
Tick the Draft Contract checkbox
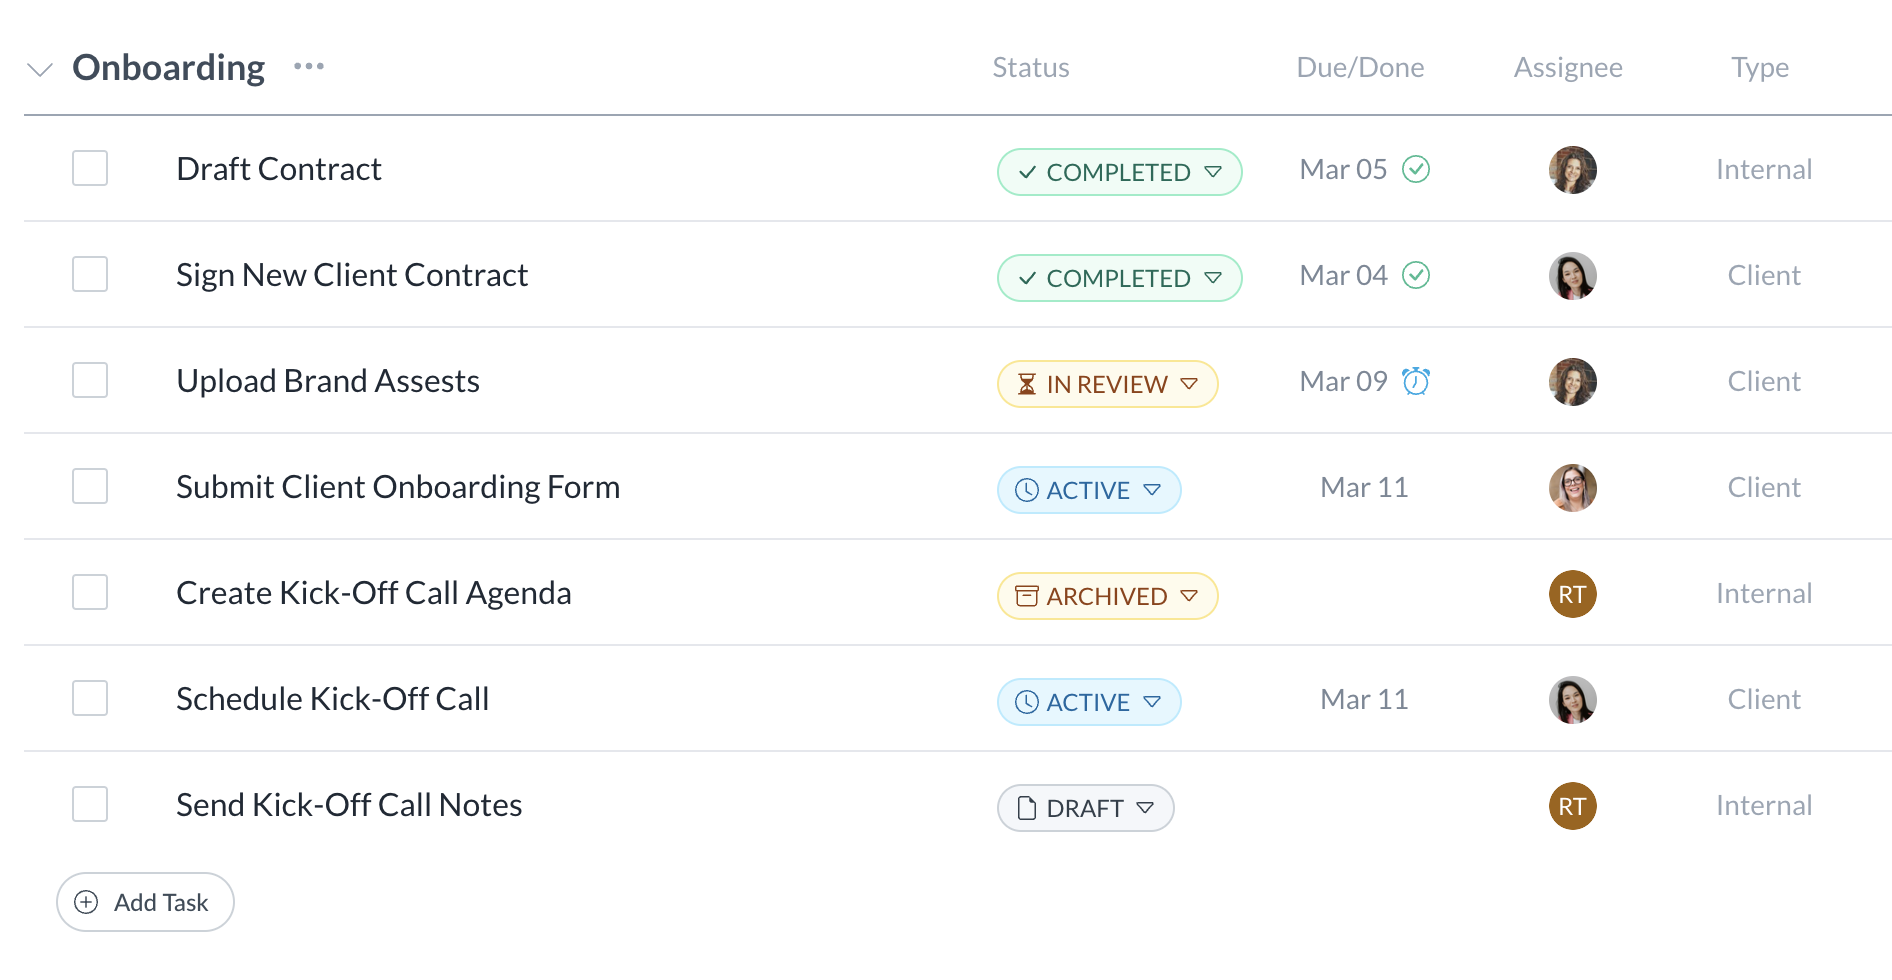pos(90,168)
